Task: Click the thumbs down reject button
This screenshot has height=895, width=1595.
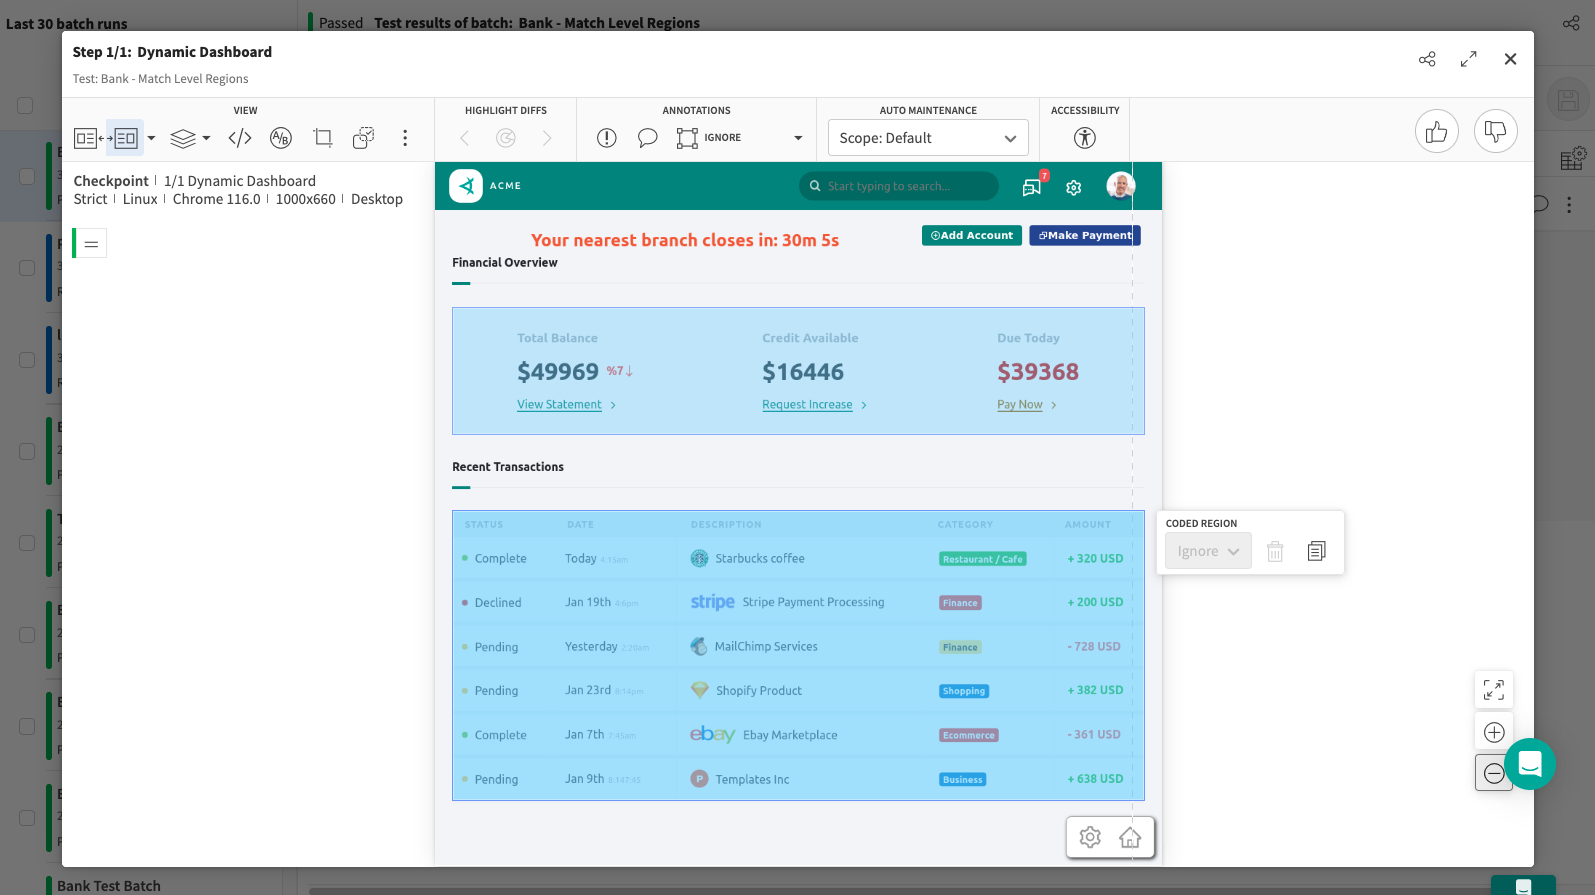Action: pos(1495,131)
